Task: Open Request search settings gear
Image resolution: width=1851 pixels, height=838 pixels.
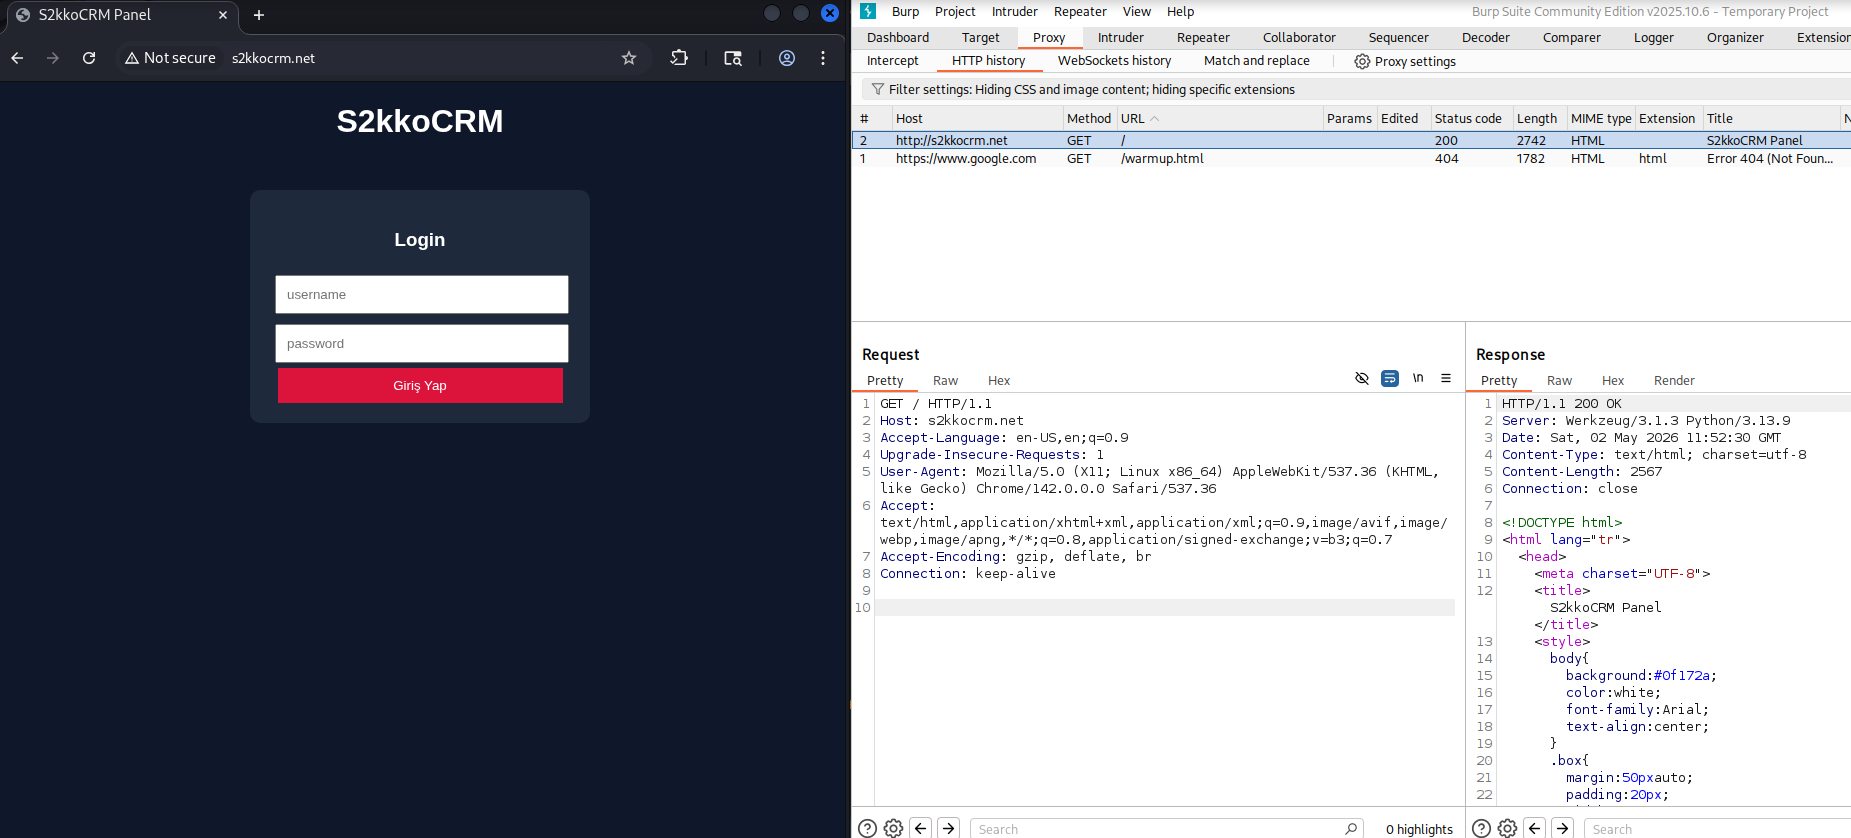Action: [x=894, y=828]
